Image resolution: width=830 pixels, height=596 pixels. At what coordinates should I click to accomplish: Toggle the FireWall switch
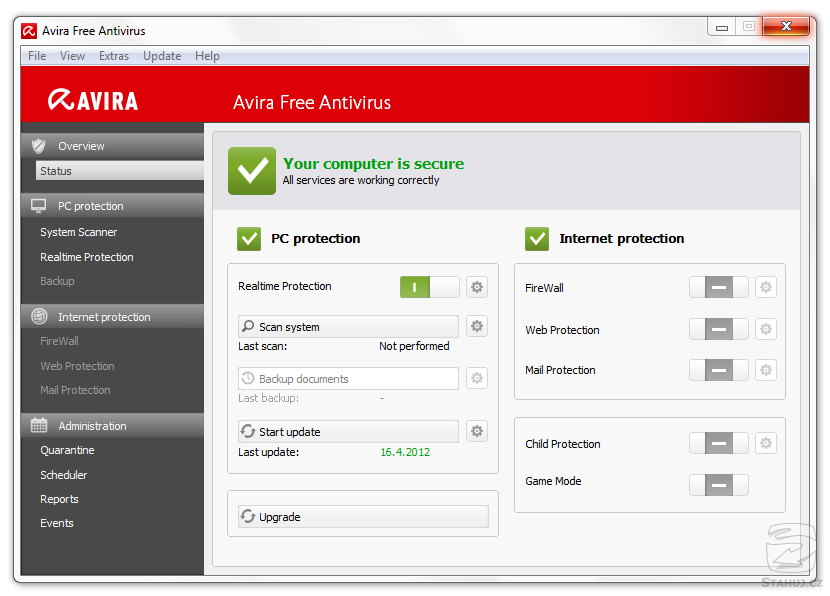tap(718, 287)
